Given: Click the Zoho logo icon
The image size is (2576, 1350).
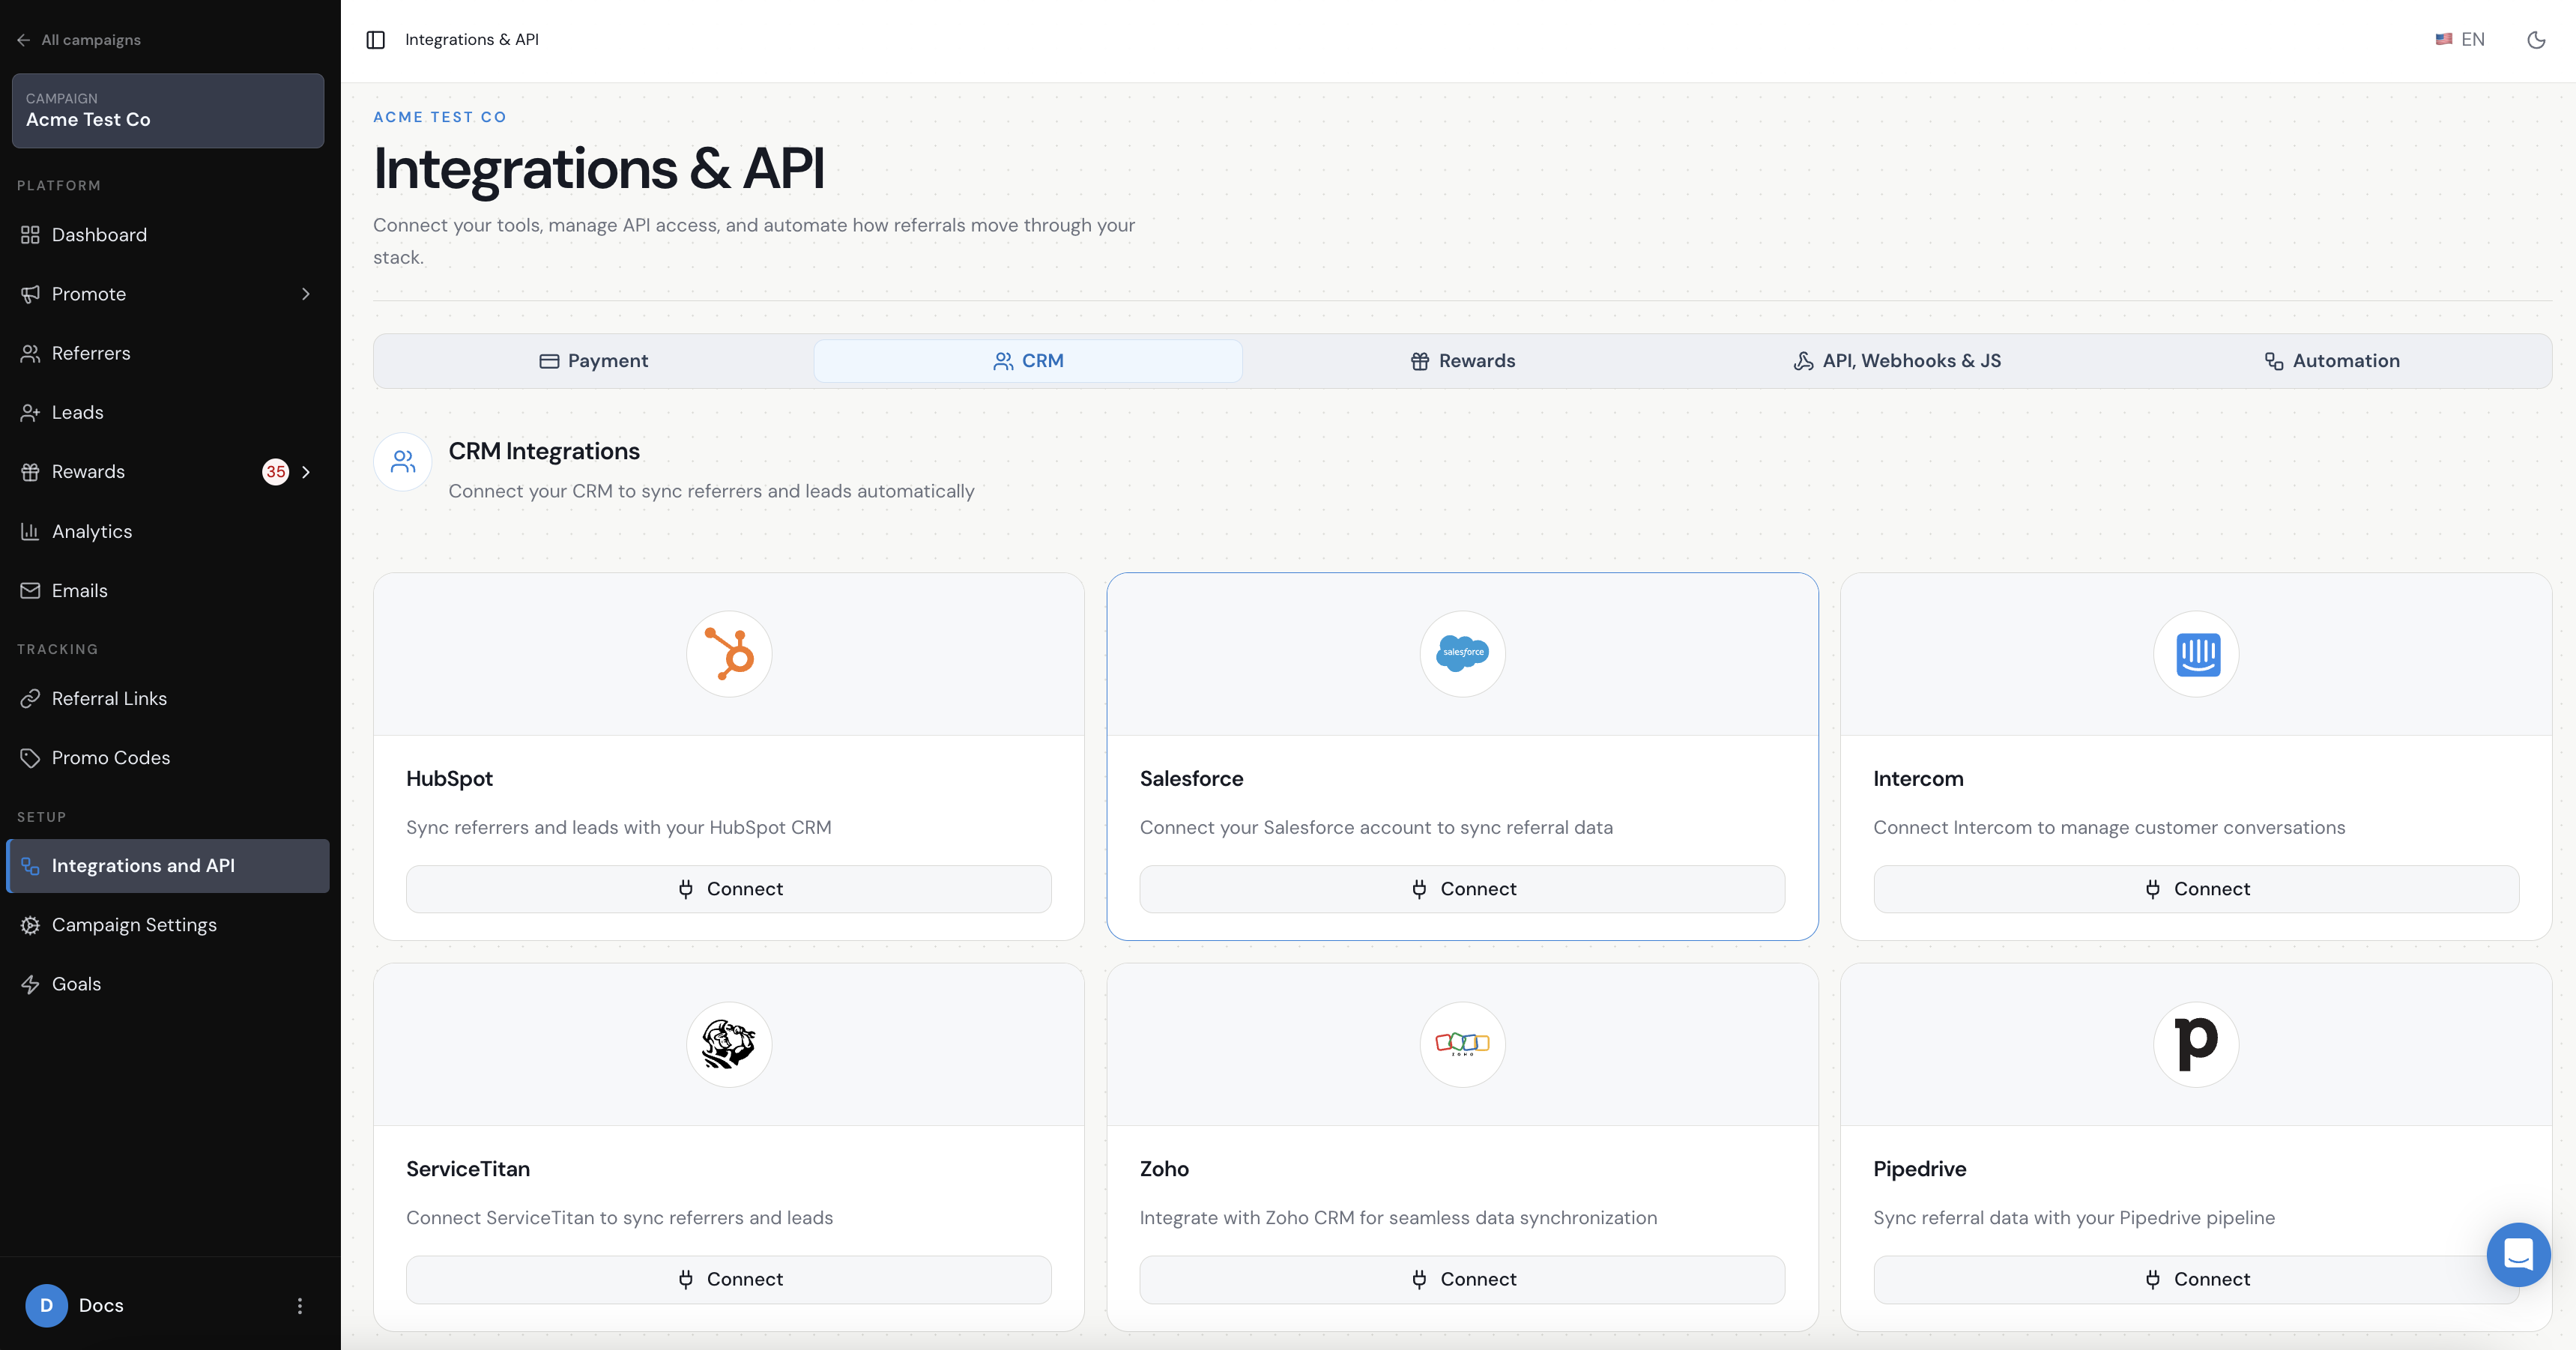Looking at the screenshot, I should (x=1462, y=1044).
